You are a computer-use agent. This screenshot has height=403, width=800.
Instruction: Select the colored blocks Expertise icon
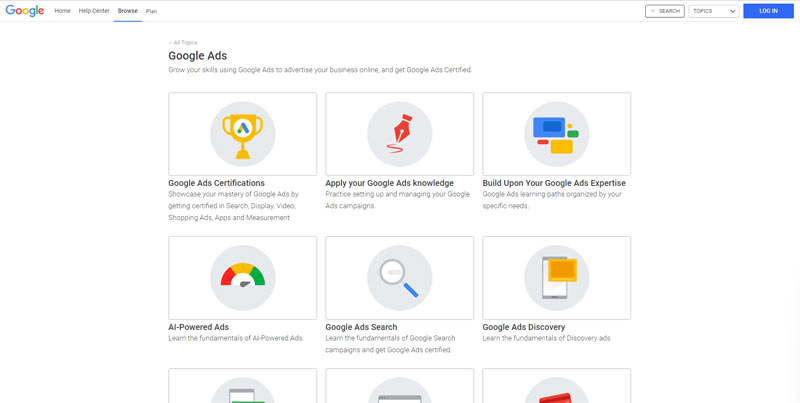point(556,133)
